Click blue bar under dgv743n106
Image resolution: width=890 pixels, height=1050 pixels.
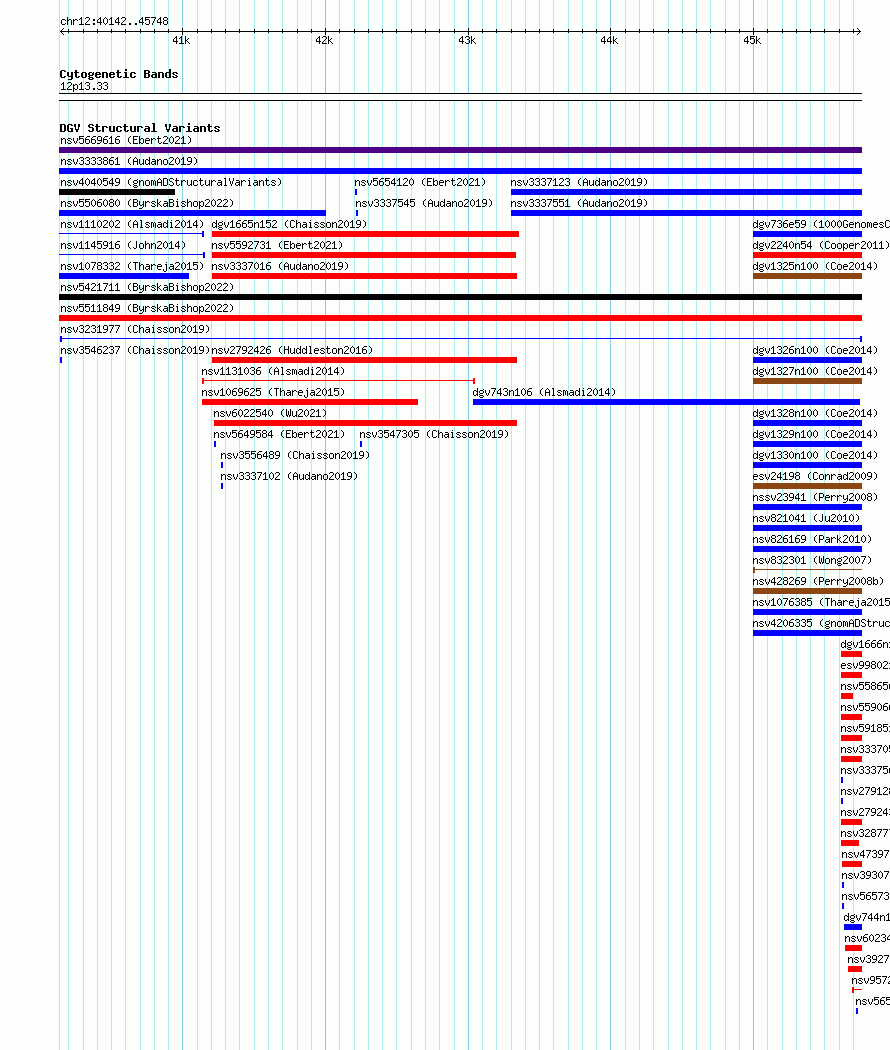click(x=666, y=402)
